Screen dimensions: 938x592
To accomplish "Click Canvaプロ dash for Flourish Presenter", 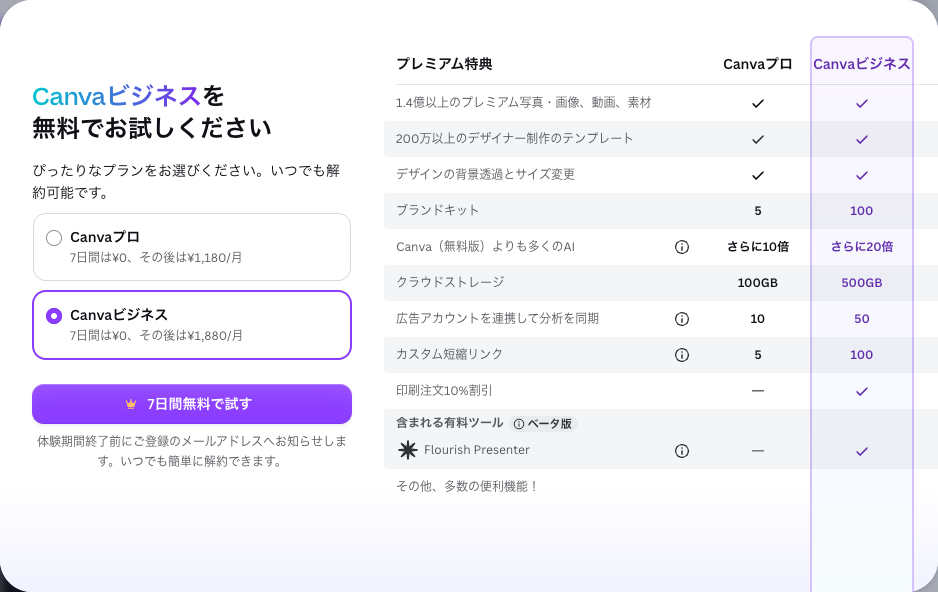I will click(758, 451).
